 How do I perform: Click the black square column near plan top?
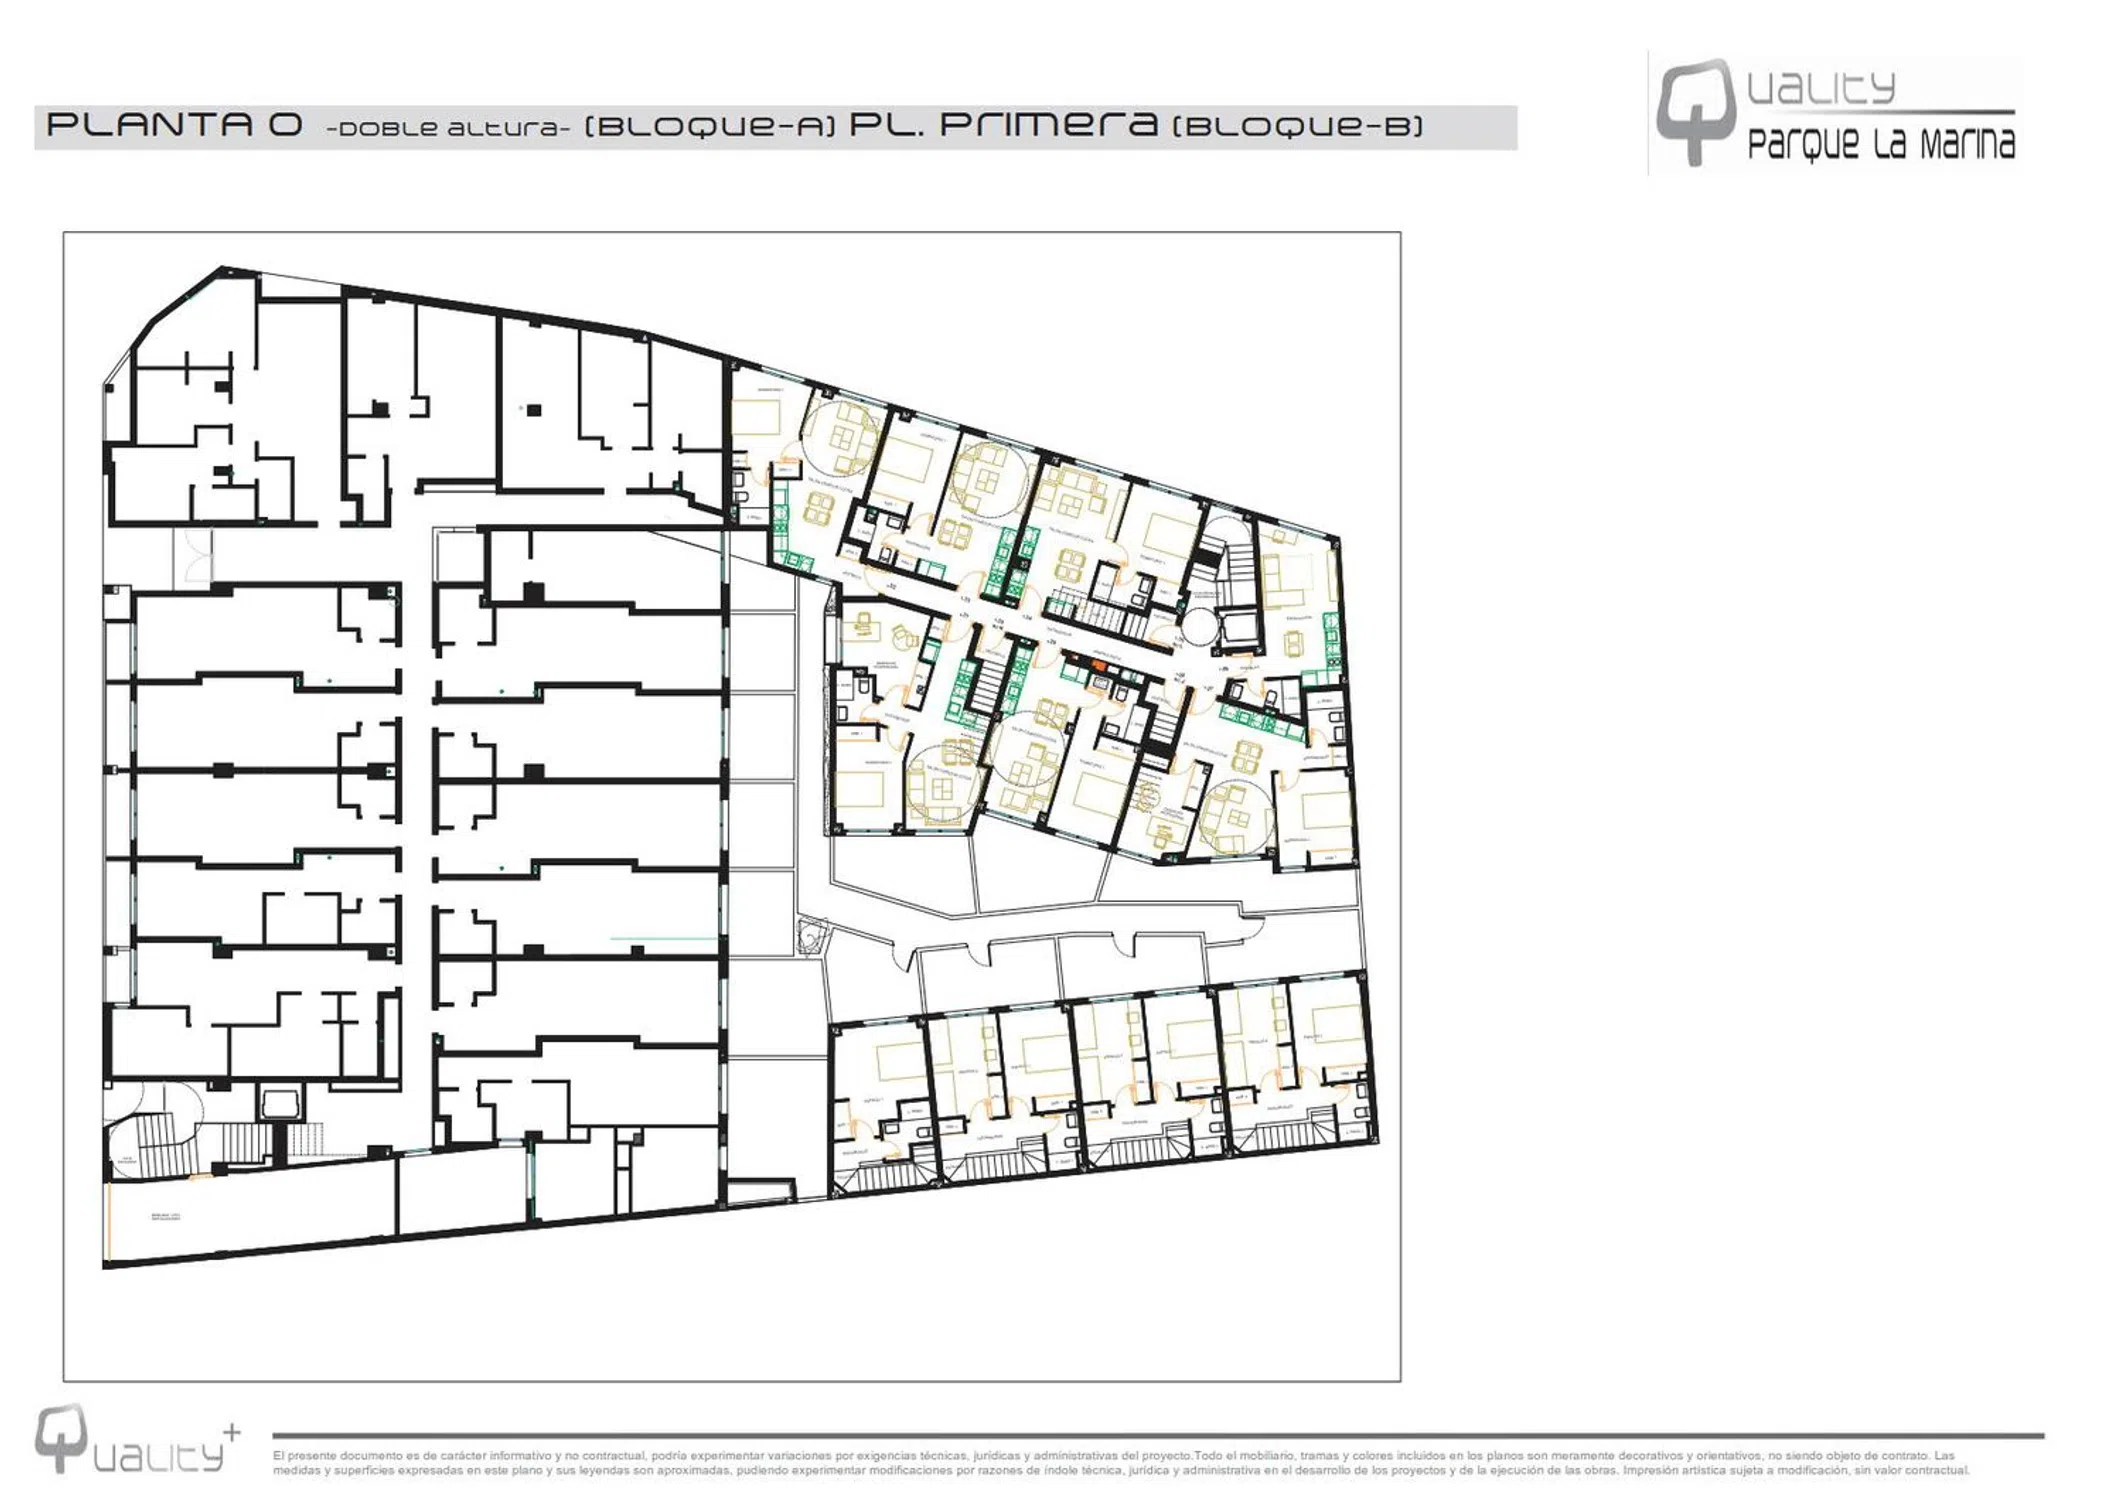(534, 410)
